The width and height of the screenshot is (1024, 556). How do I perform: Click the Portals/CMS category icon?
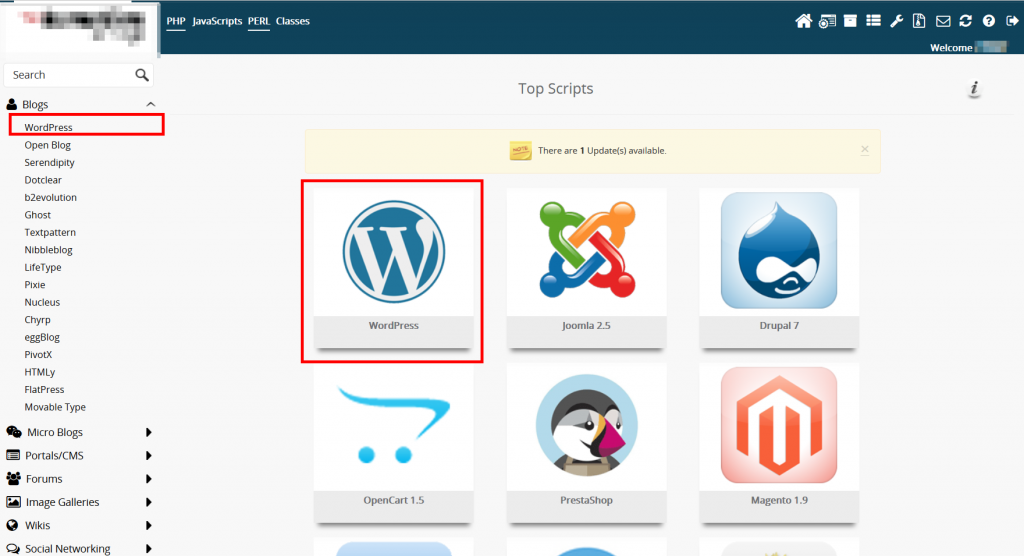pos(12,455)
